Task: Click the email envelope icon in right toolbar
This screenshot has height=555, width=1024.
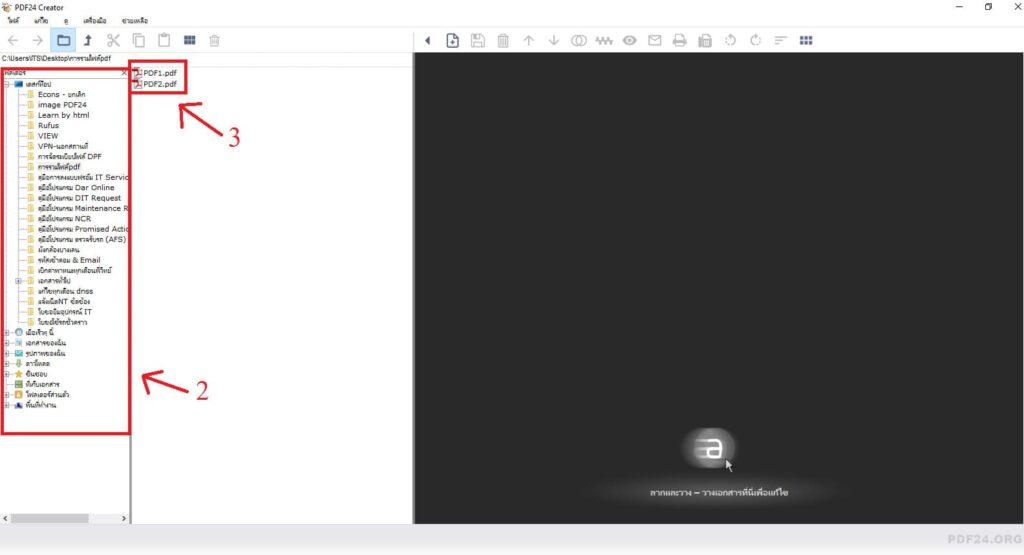Action: tap(655, 41)
